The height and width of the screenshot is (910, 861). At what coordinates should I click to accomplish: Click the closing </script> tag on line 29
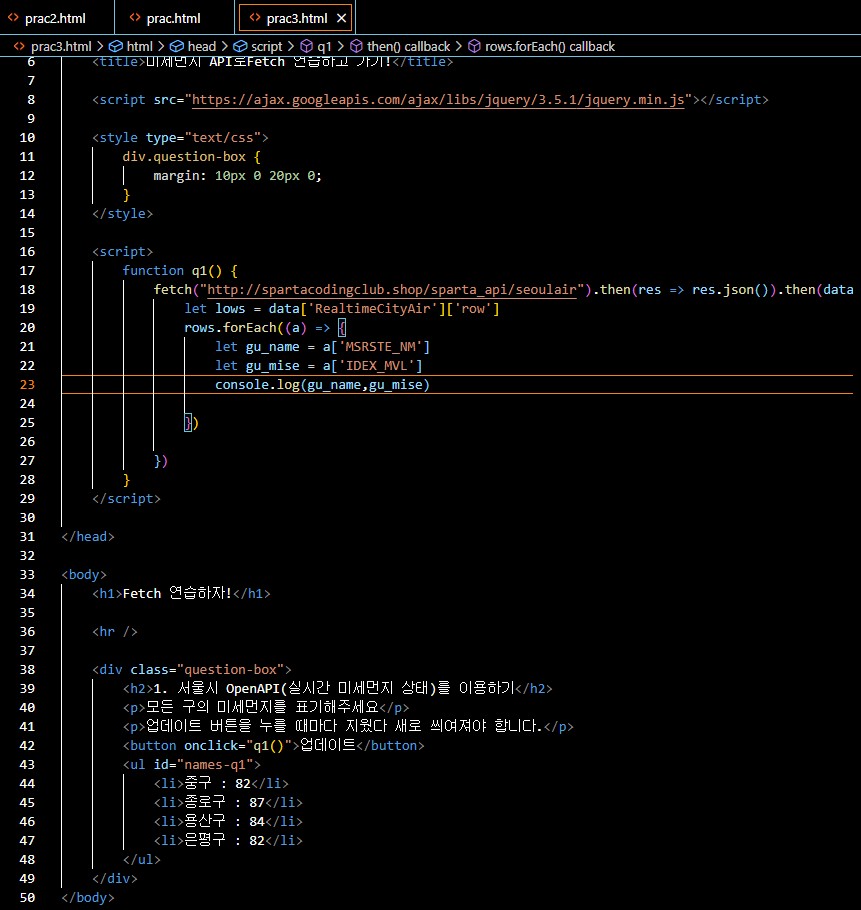[x=126, y=499]
